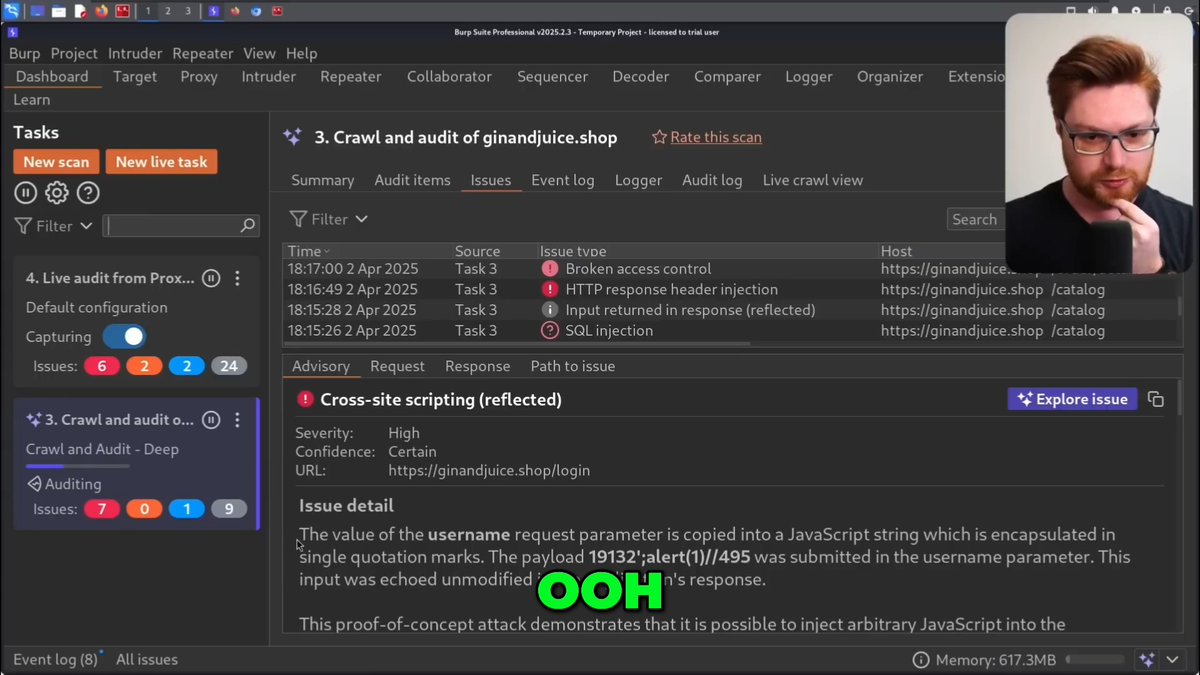Click the New live task button
This screenshot has height=675, width=1200.
click(161, 162)
